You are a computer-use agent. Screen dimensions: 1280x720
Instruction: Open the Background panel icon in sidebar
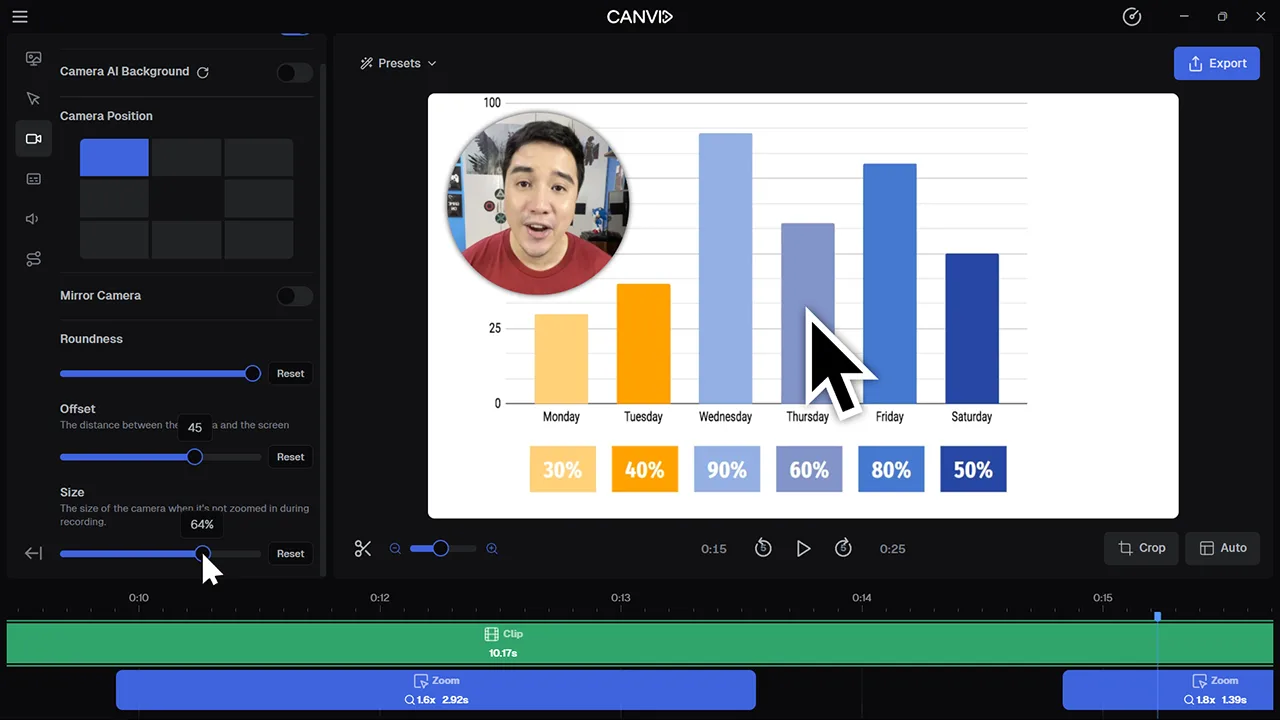(33, 58)
